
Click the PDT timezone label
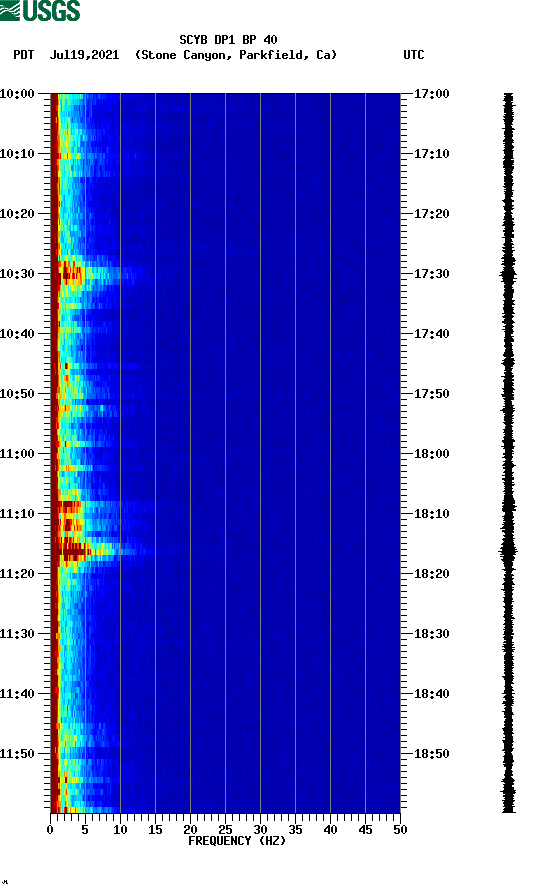coord(23,55)
